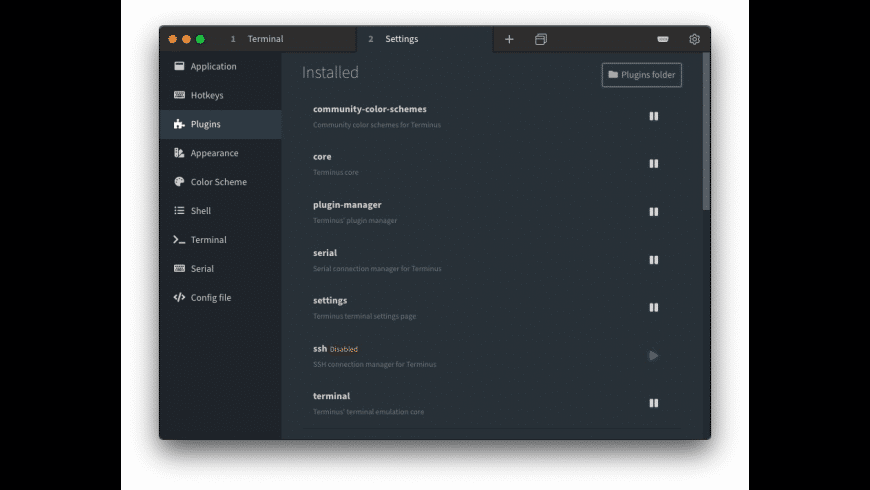Click the duplicate window icon in the tab bar
The image size is (870, 490).
(x=540, y=39)
